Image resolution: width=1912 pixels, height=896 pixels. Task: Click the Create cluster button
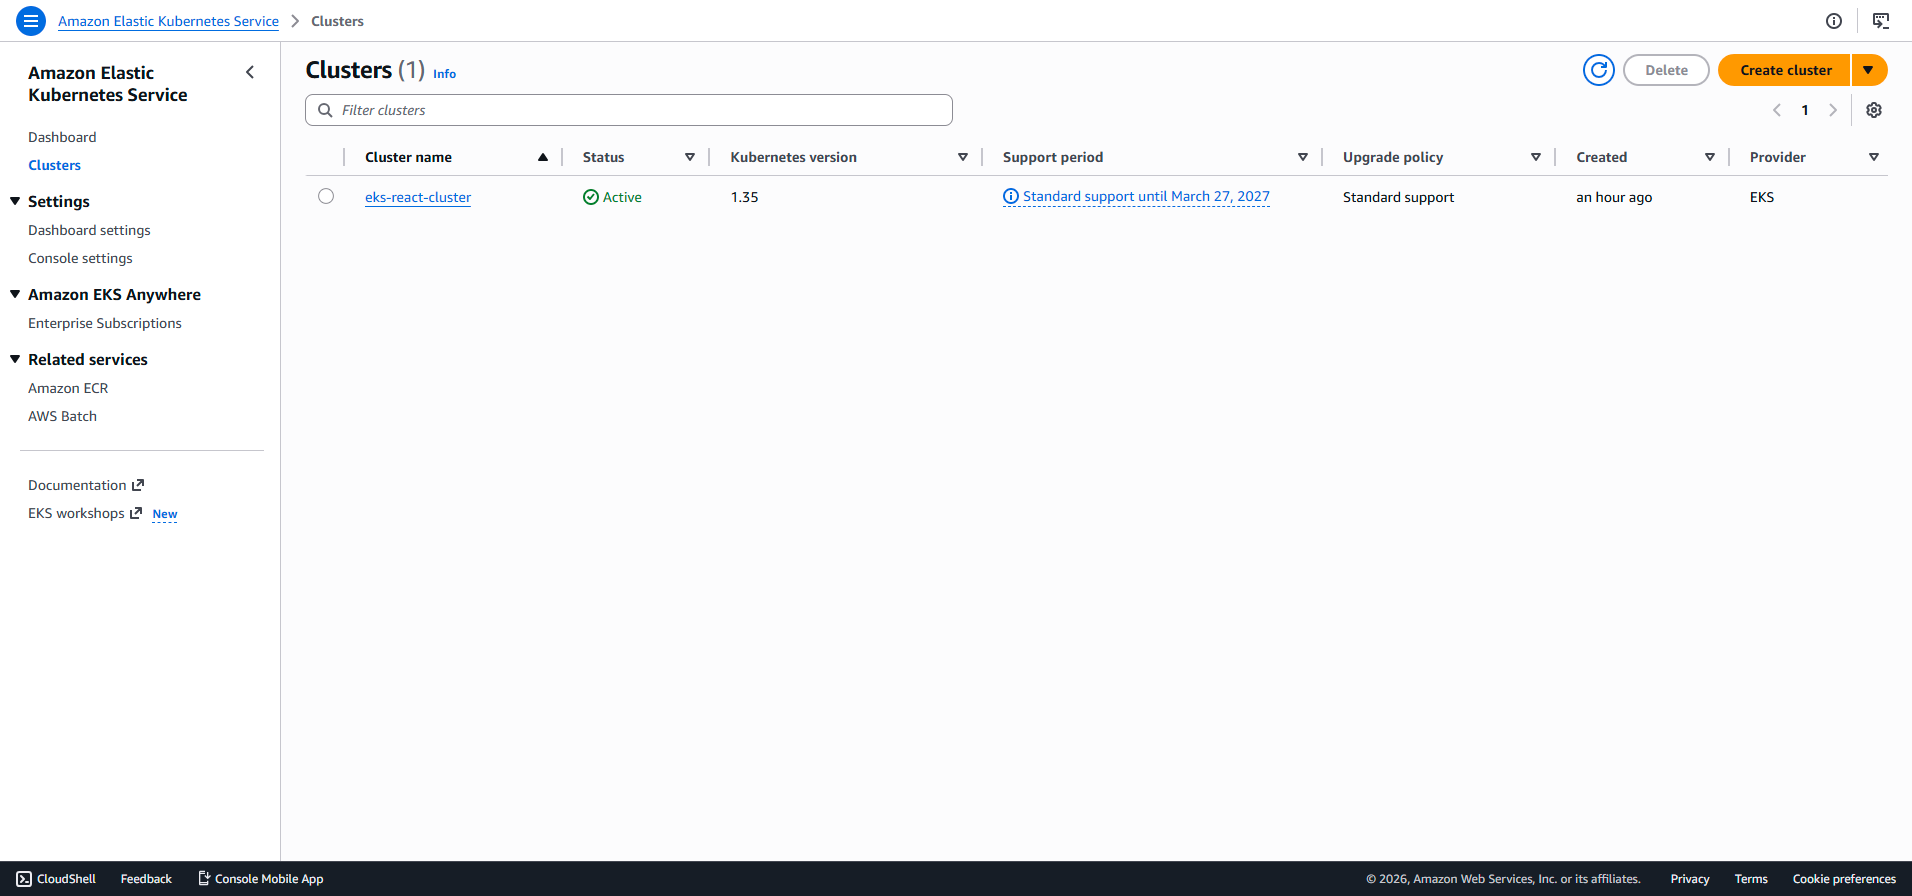tap(1785, 70)
